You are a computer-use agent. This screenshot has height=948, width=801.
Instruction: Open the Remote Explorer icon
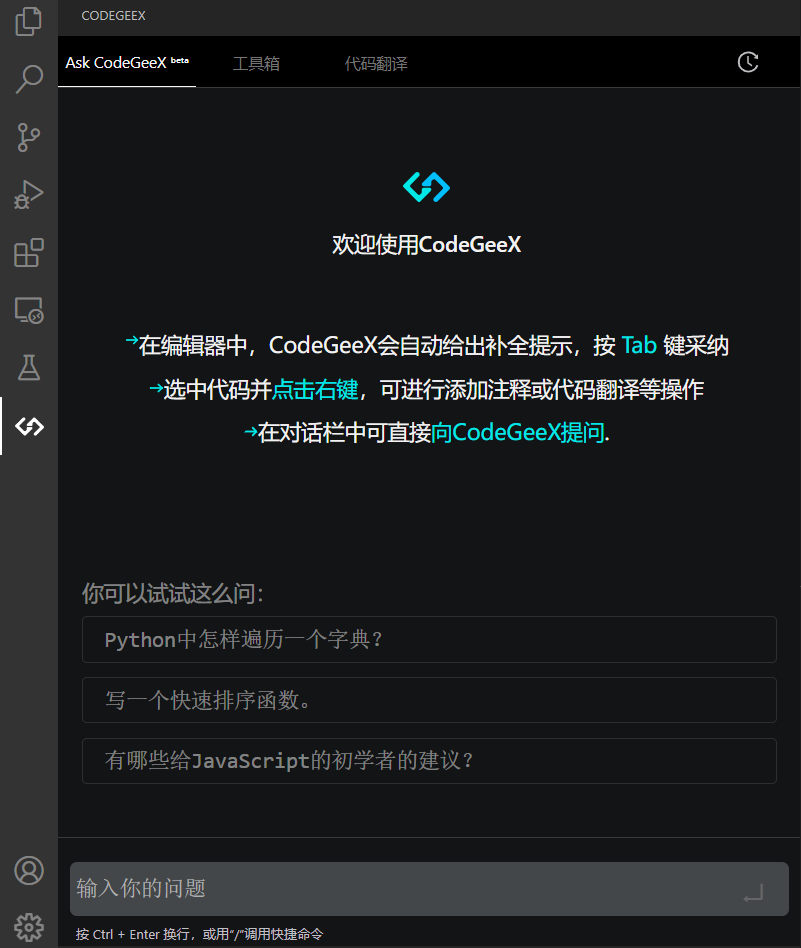(29, 311)
